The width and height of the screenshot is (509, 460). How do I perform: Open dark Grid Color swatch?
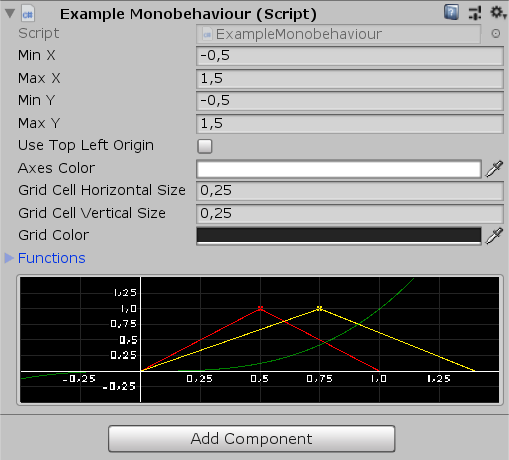pyautogui.click(x=339, y=236)
